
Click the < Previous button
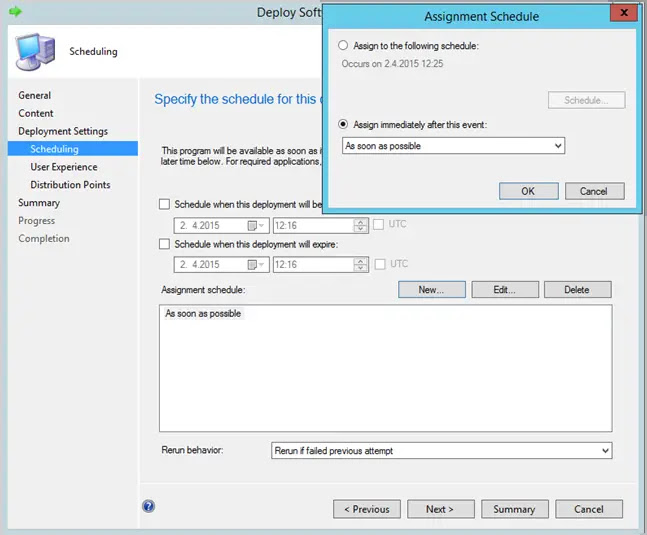coord(367,509)
